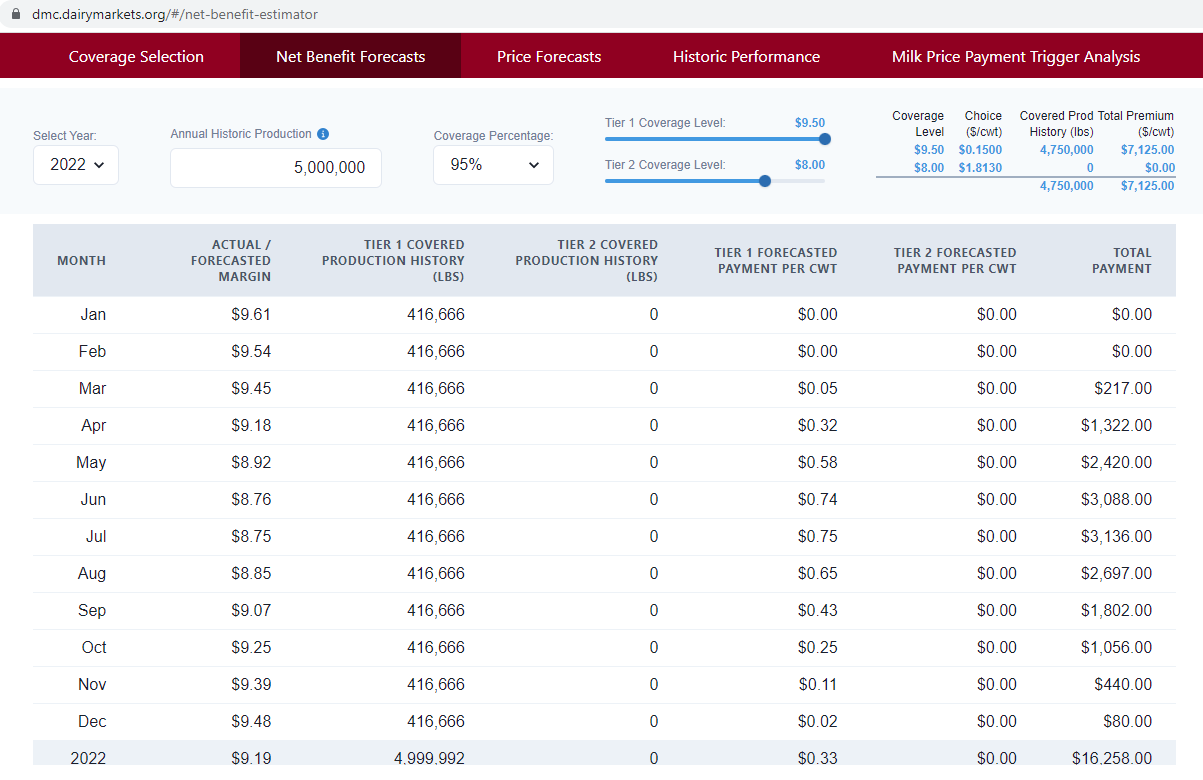Click the $9.50 coverage level link in summary
The height and width of the screenshot is (780, 1203).
coord(928,150)
